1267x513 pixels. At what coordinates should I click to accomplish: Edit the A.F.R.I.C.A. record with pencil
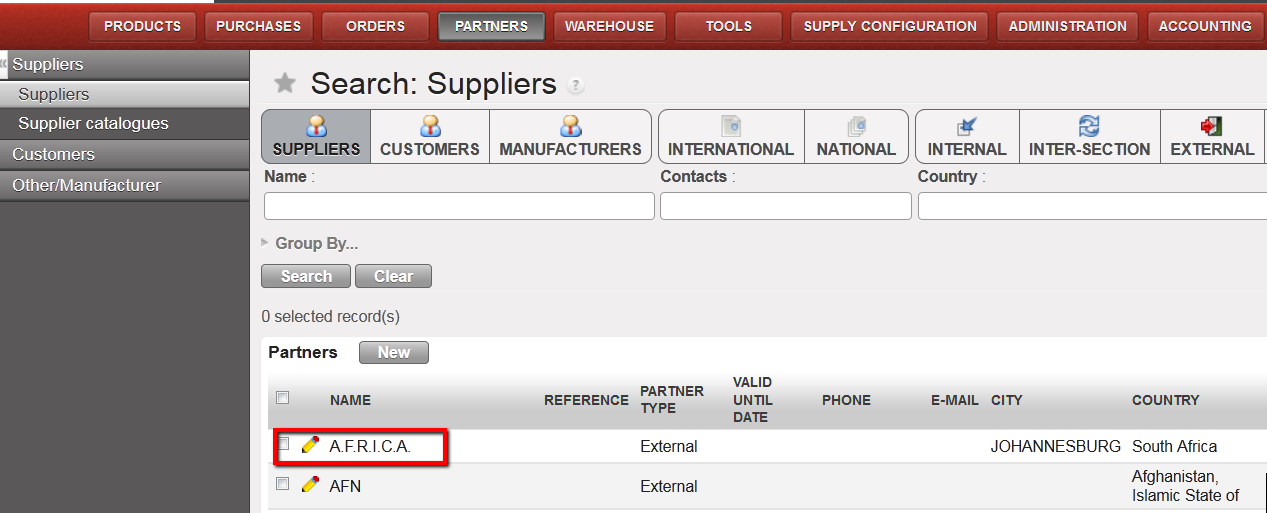tap(311, 445)
